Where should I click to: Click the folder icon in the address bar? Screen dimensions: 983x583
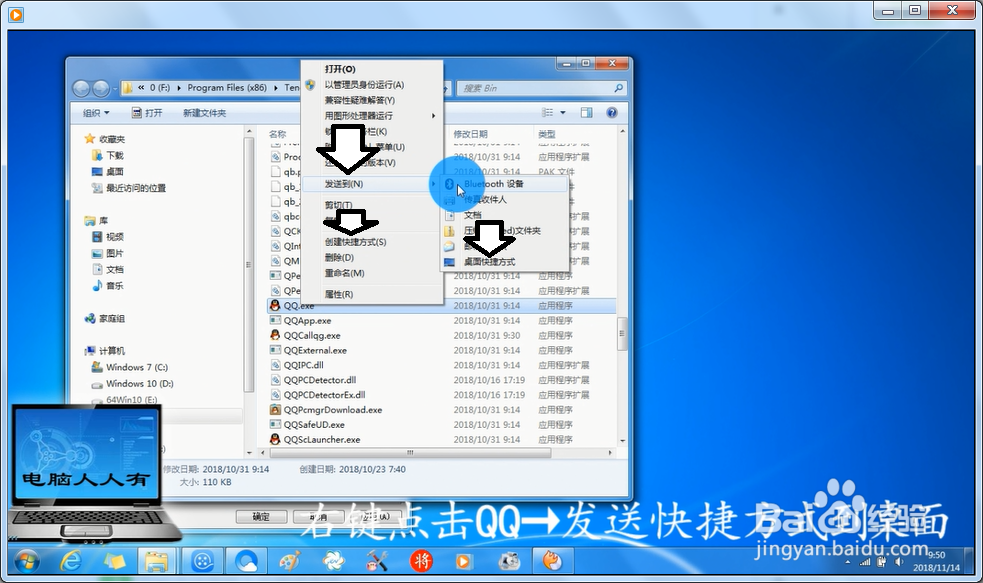click(x=127, y=88)
